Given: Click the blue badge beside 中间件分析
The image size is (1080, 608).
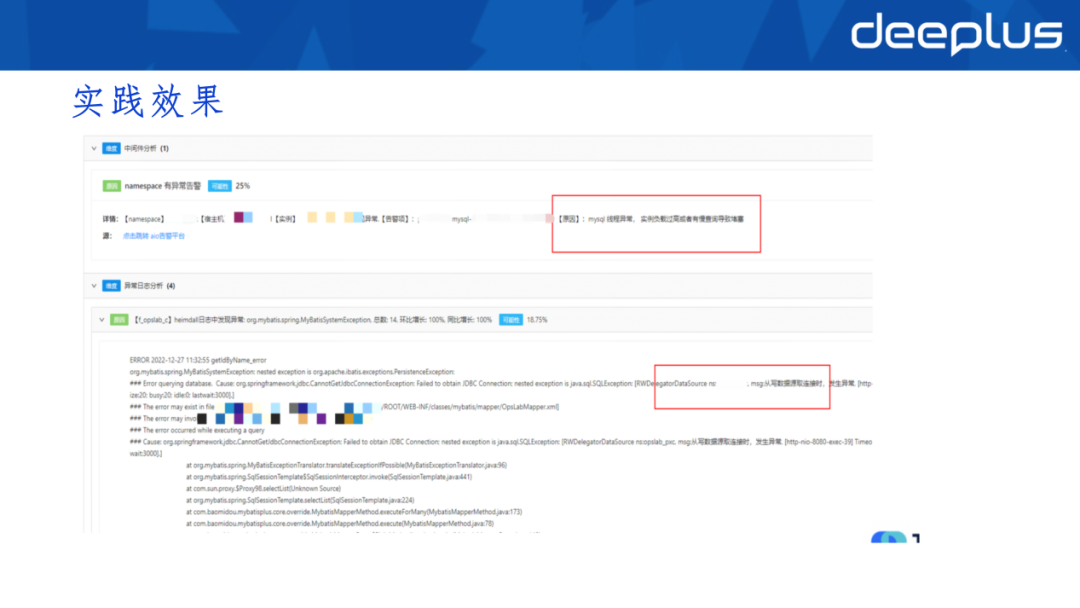Looking at the screenshot, I should click(x=111, y=148).
